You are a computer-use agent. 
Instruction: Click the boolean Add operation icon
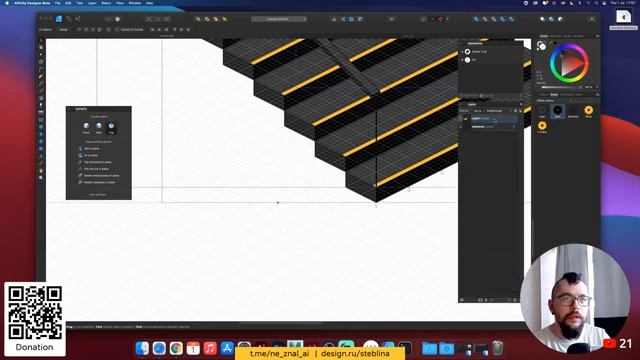(476, 19)
